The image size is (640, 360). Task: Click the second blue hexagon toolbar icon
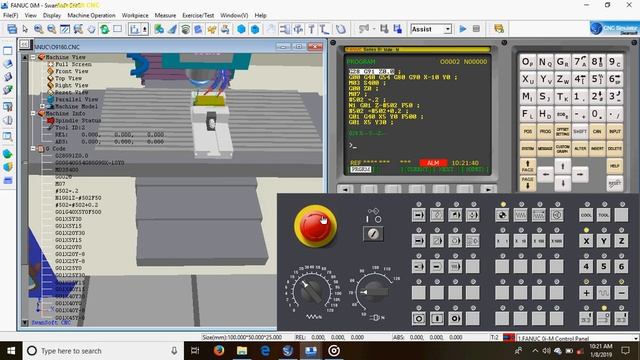(255, 29)
